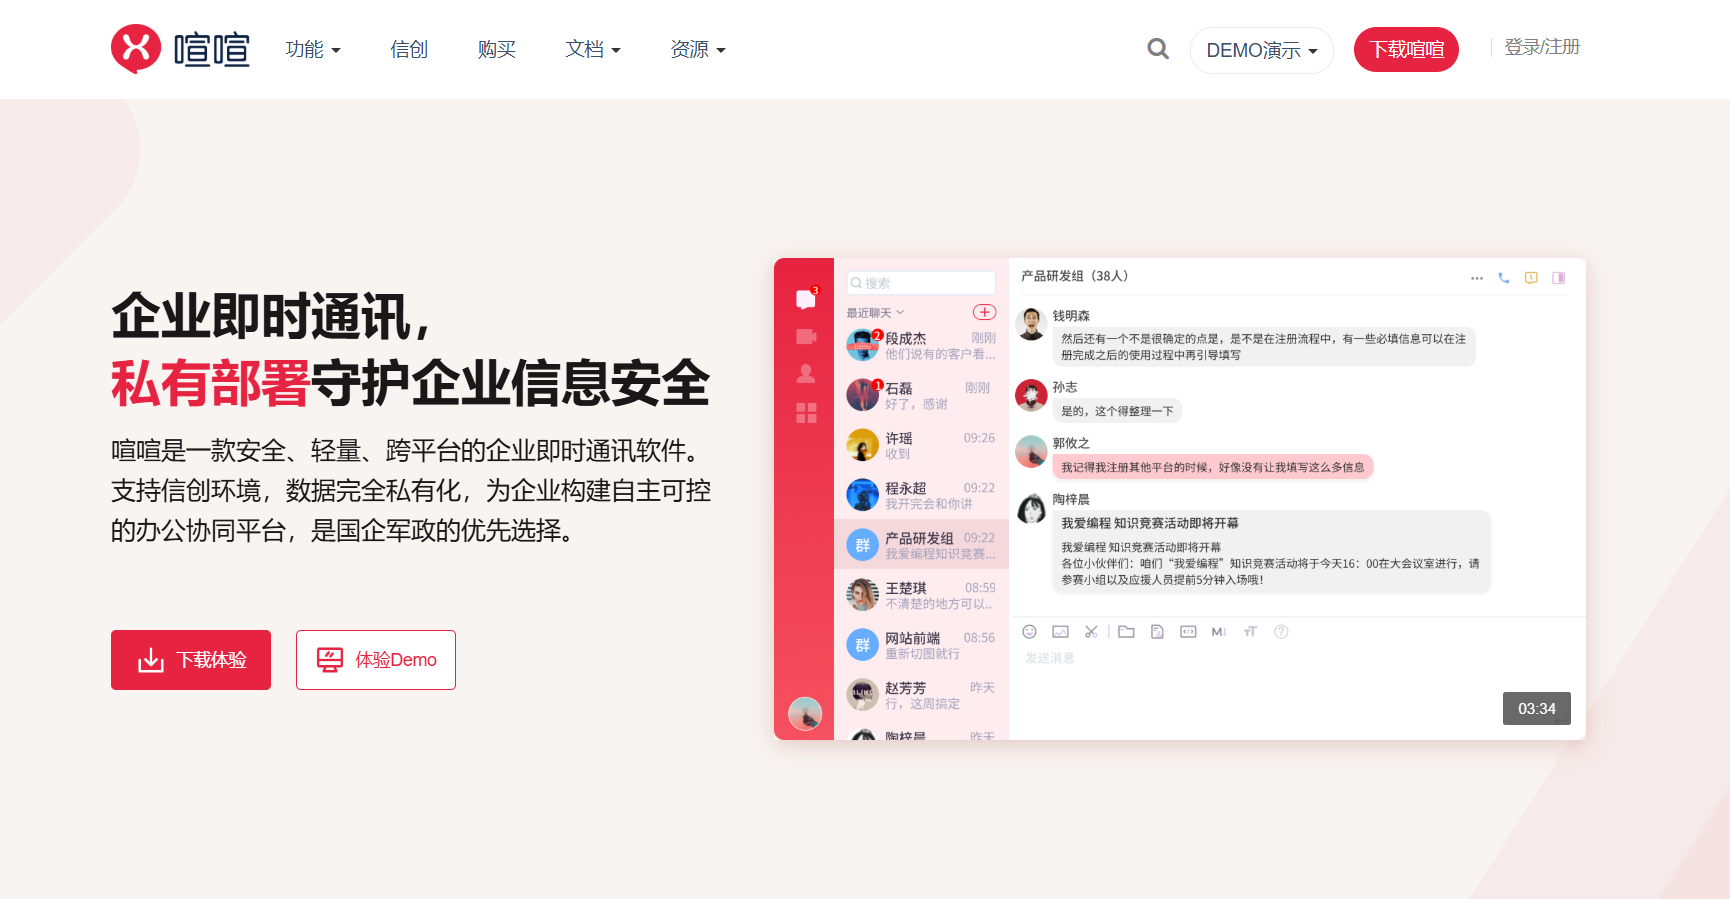Select the contacts person icon in preview sidebar
This screenshot has height=899, width=1730.
click(806, 374)
